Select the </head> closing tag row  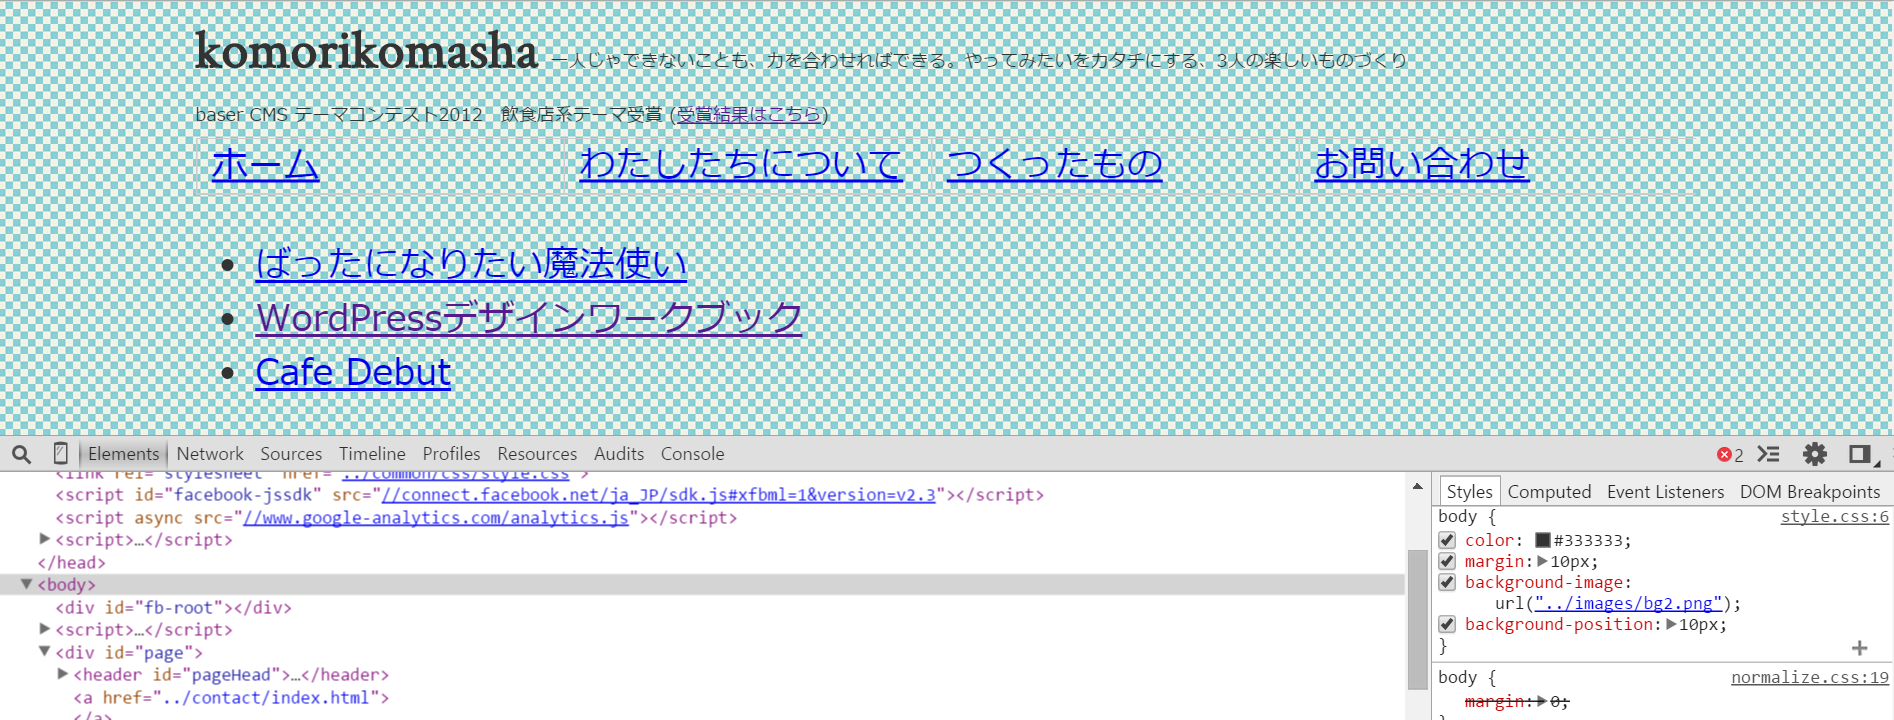pos(702,562)
